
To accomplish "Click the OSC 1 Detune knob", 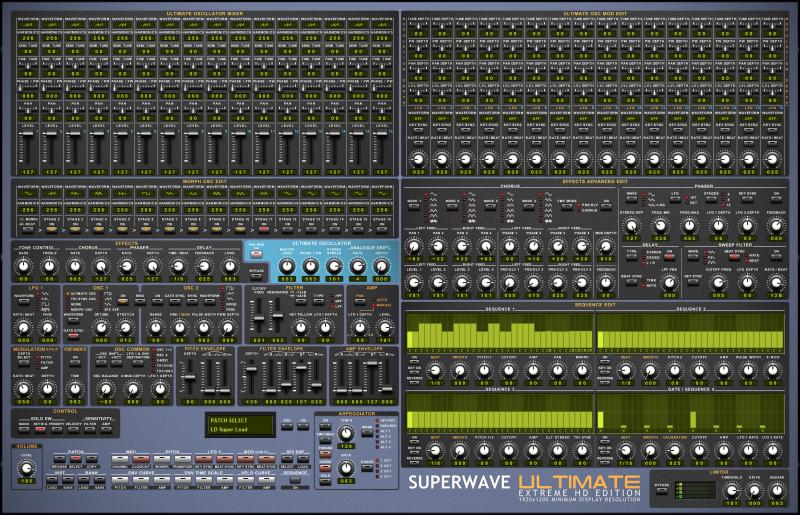I will [102, 328].
